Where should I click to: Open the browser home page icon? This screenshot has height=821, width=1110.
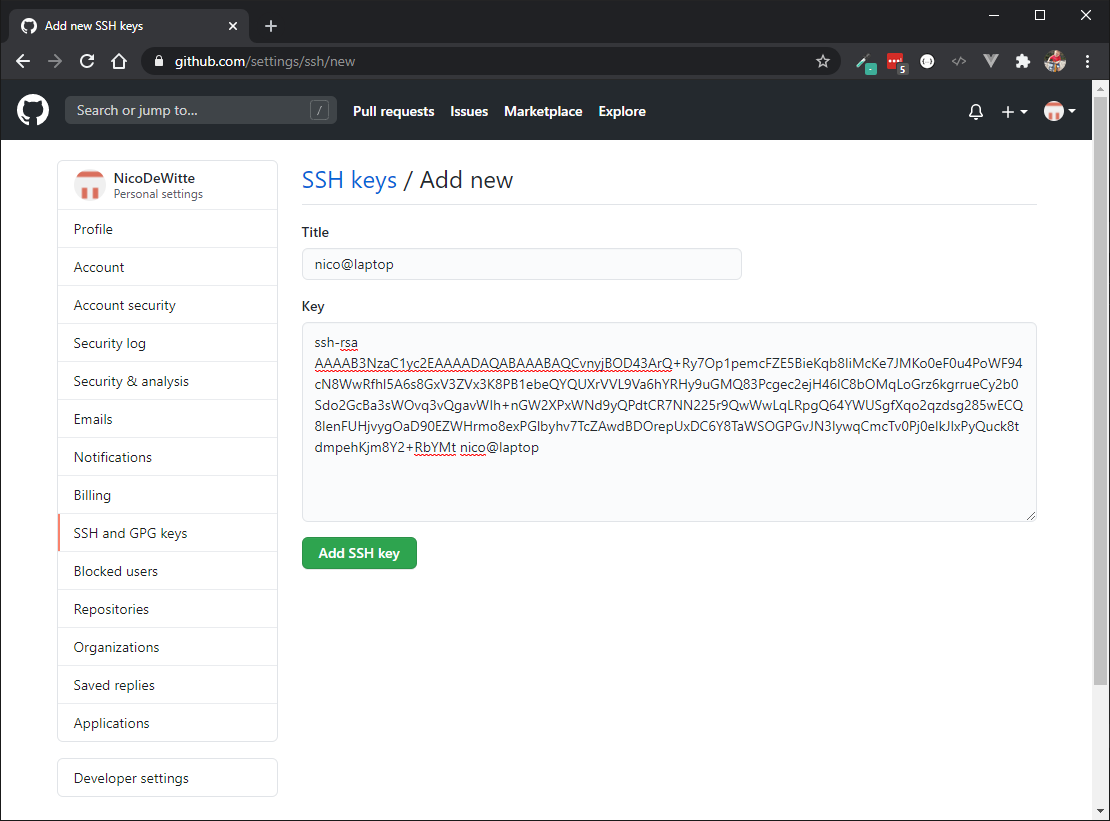pyautogui.click(x=119, y=62)
